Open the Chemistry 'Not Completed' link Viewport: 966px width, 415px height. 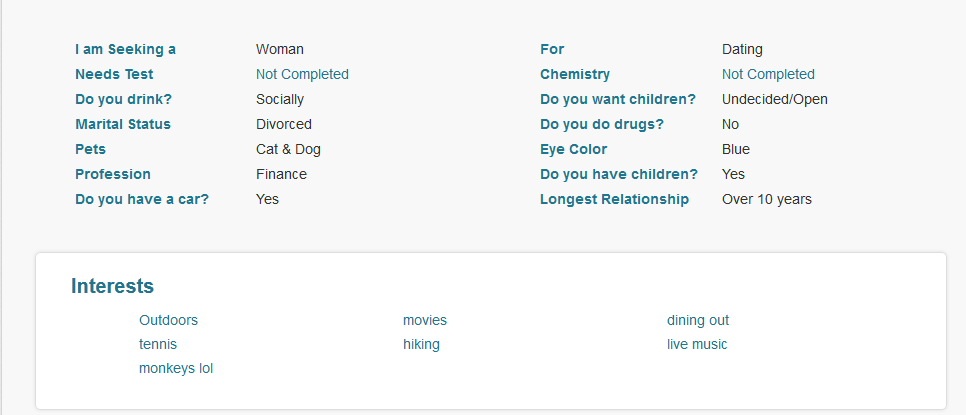click(x=768, y=74)
